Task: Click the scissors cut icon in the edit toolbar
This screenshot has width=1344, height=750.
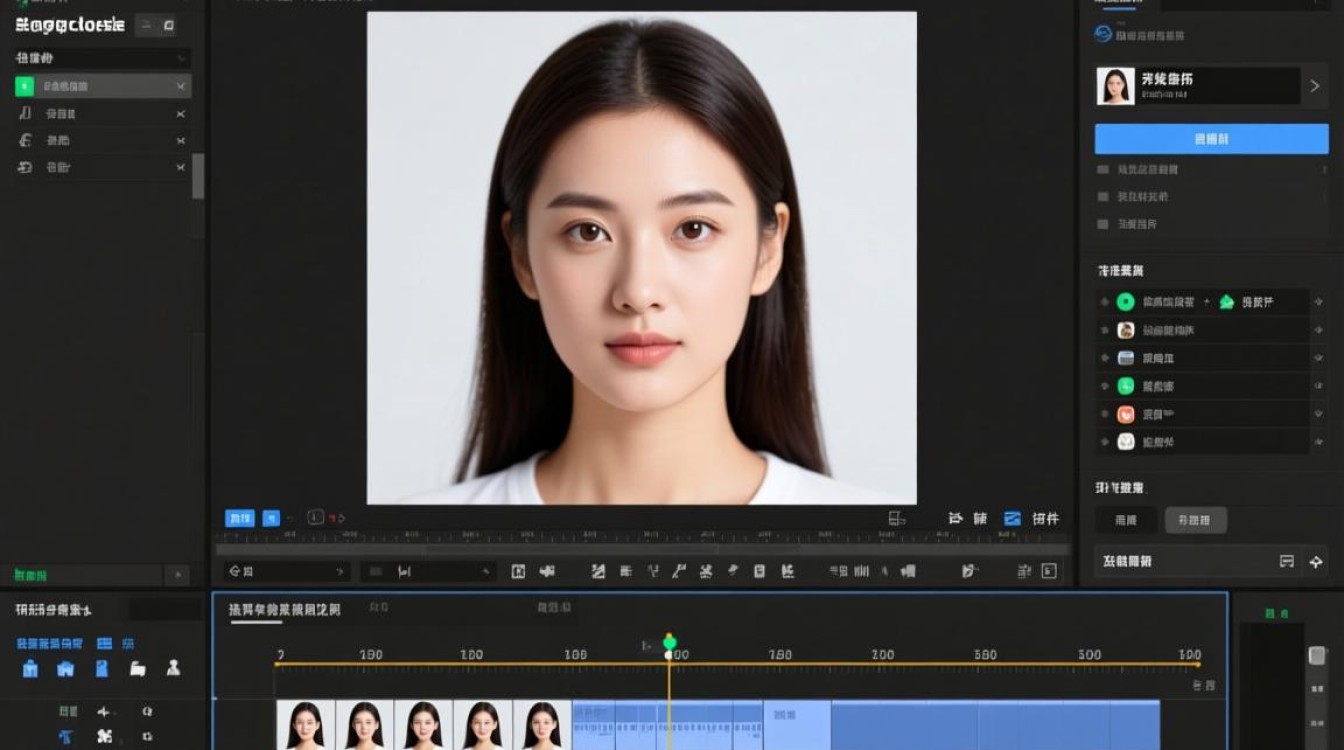Action: 706,572
